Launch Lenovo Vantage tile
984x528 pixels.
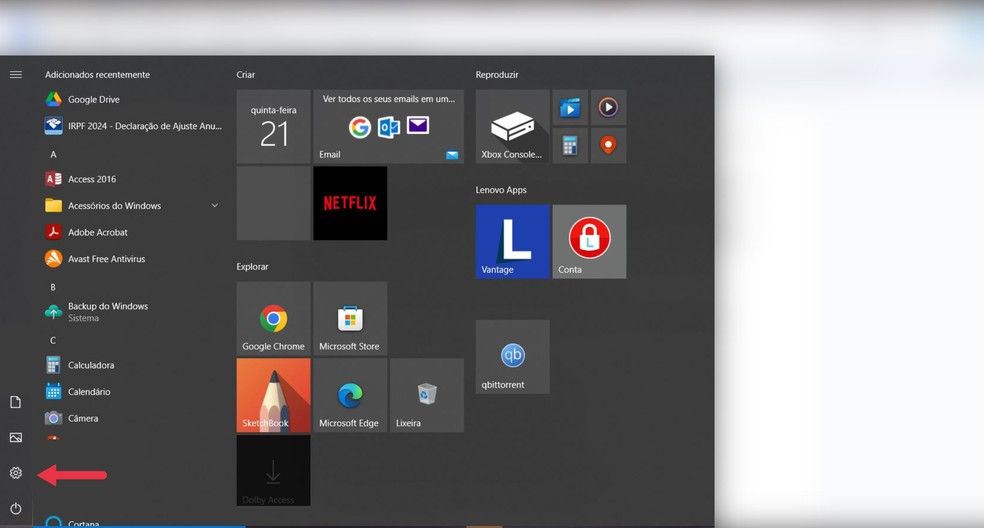513,242
